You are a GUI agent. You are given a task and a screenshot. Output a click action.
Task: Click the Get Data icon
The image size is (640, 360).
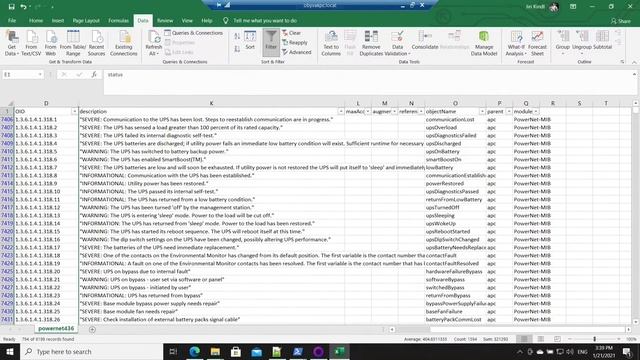(11, 42)
